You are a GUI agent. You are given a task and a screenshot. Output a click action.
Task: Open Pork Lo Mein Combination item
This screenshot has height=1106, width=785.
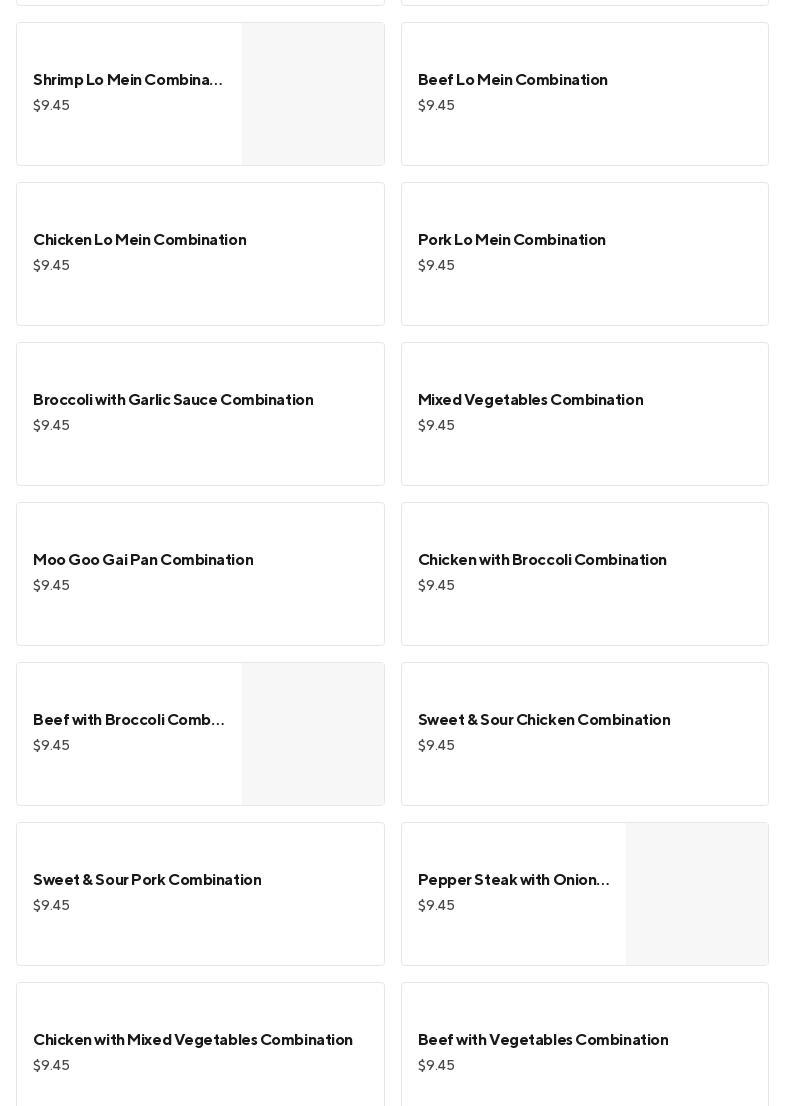pos(511,240)
